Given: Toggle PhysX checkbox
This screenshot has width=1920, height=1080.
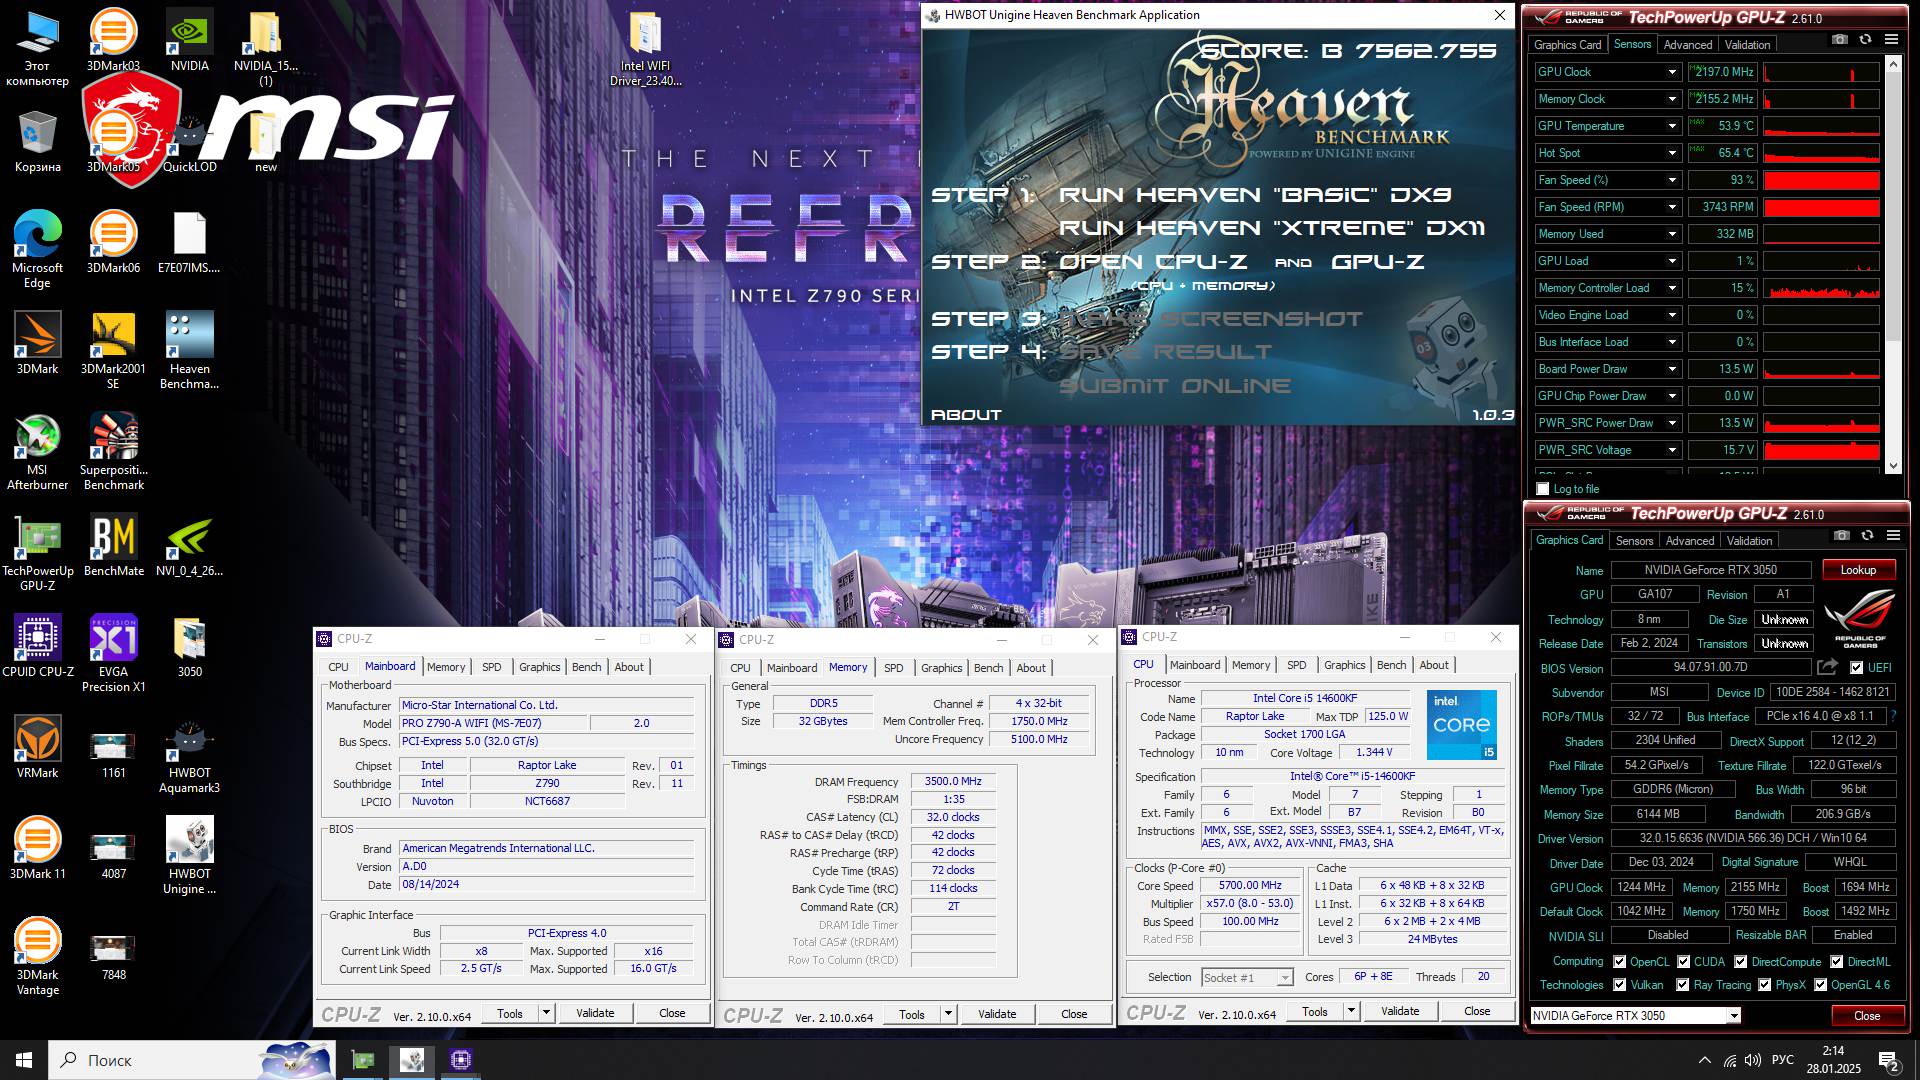Looking at the screenshot, I should pos(1765,985).
